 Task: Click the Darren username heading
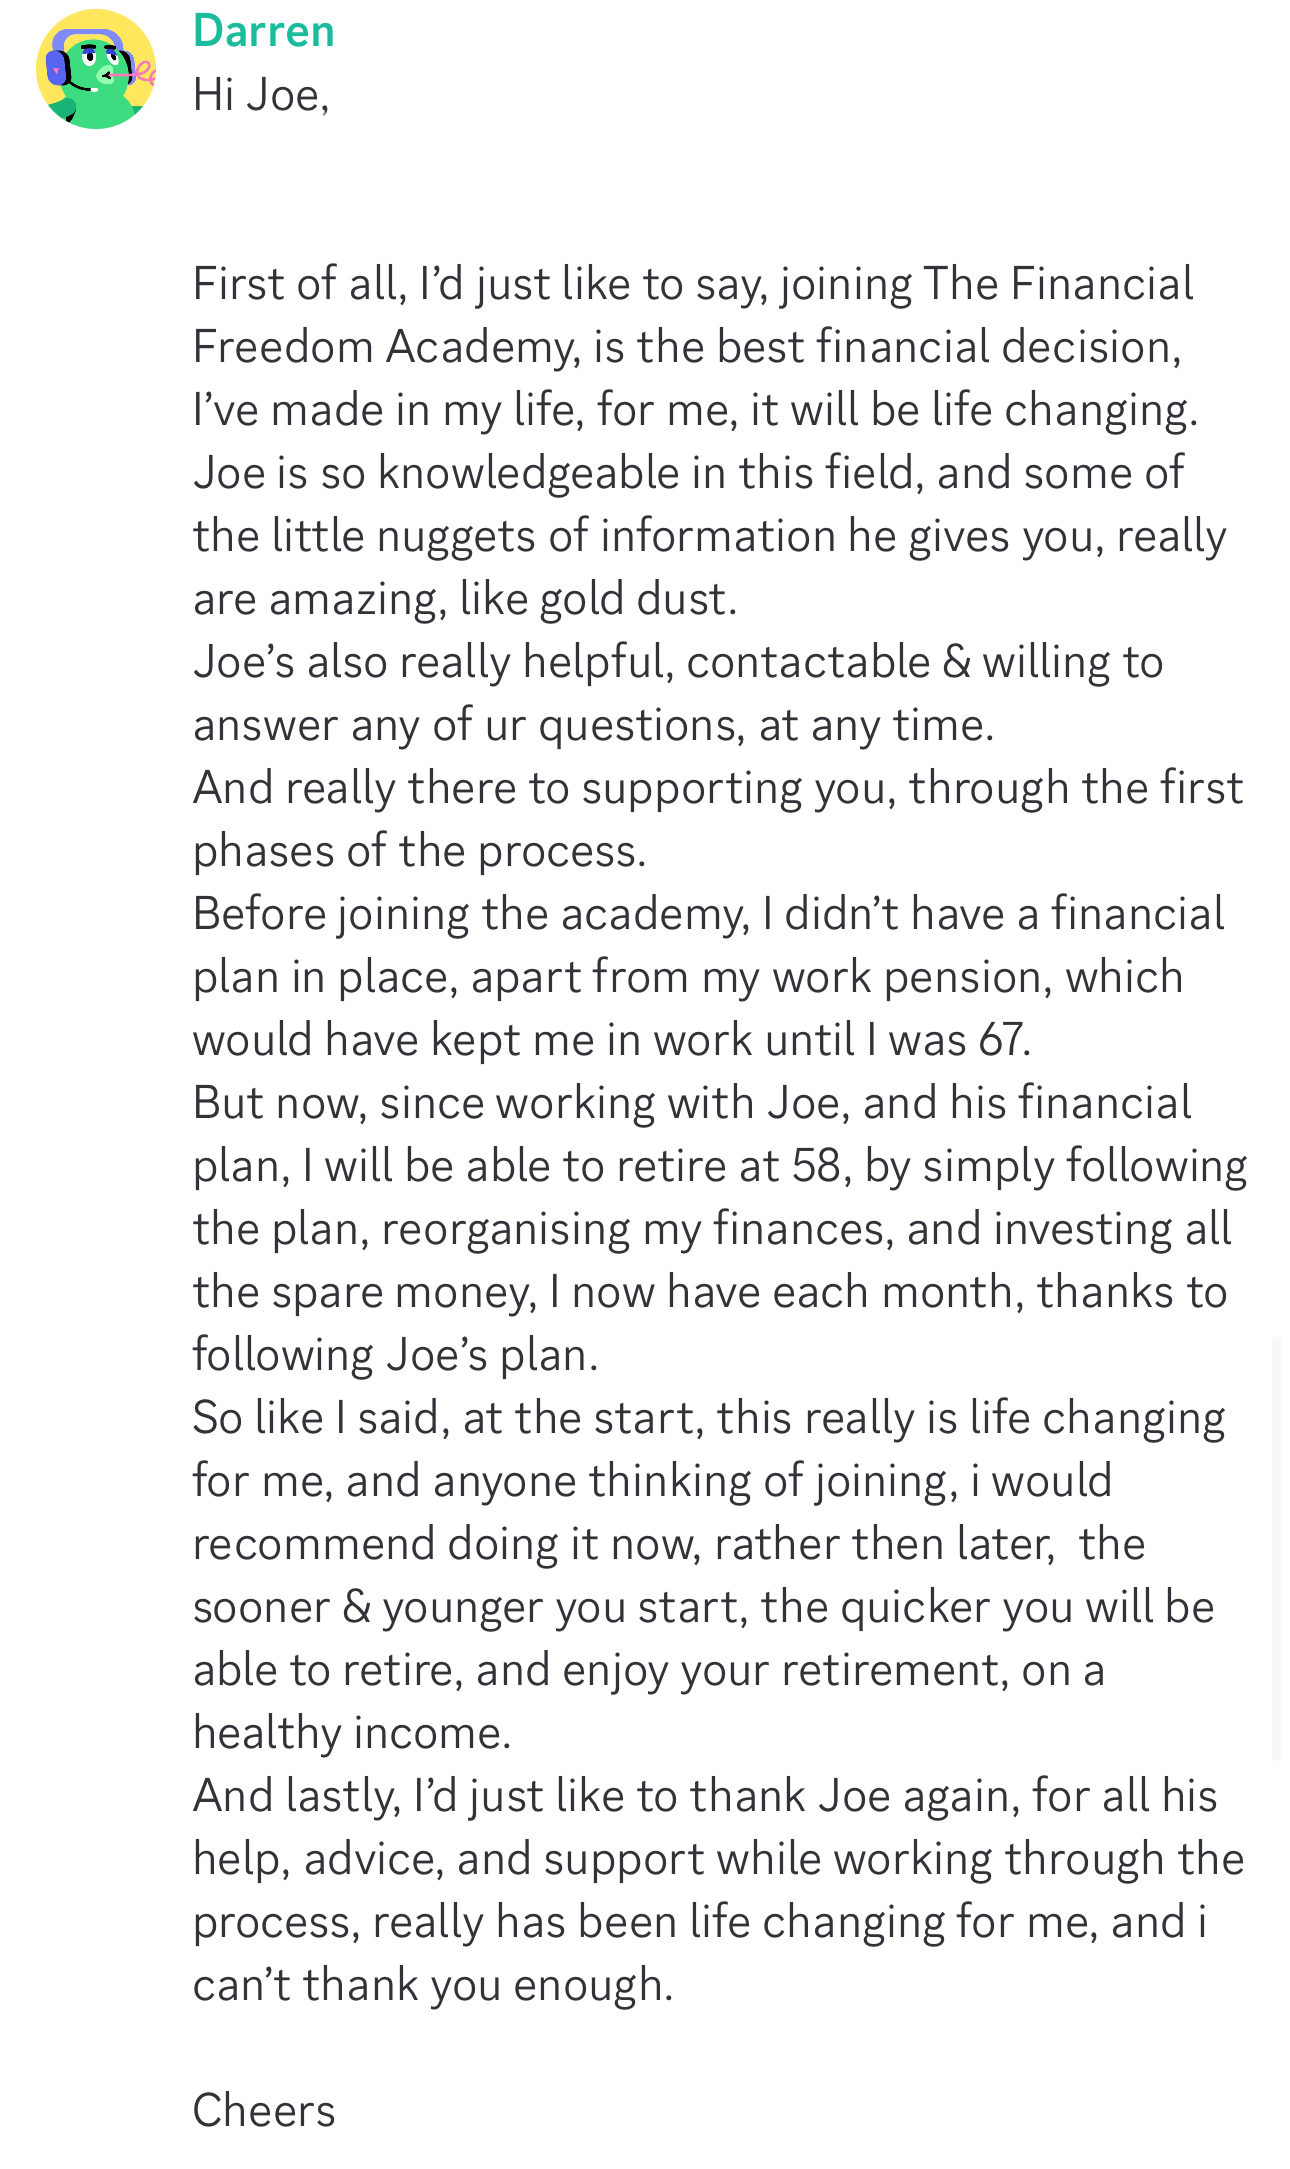coord(264,31)
